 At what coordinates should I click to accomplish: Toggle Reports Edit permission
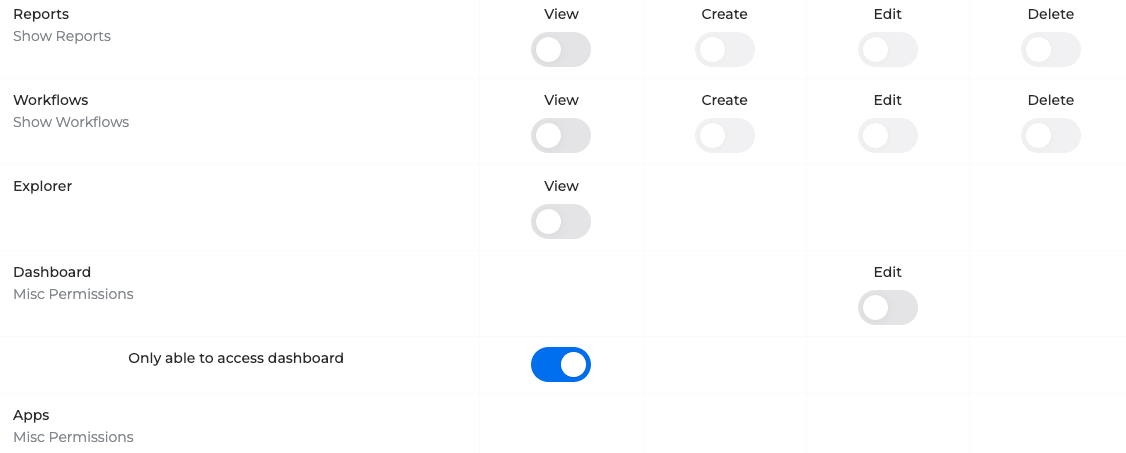888,50
